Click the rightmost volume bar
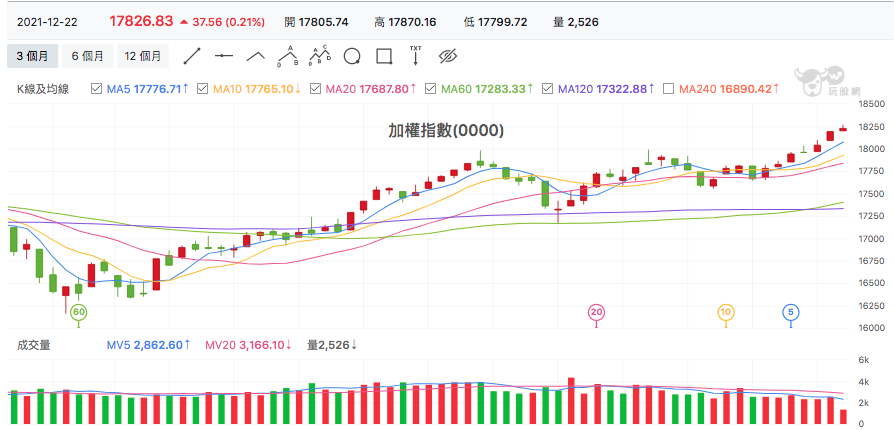Viewport: 894px width, 430px height. coord(843,417)
